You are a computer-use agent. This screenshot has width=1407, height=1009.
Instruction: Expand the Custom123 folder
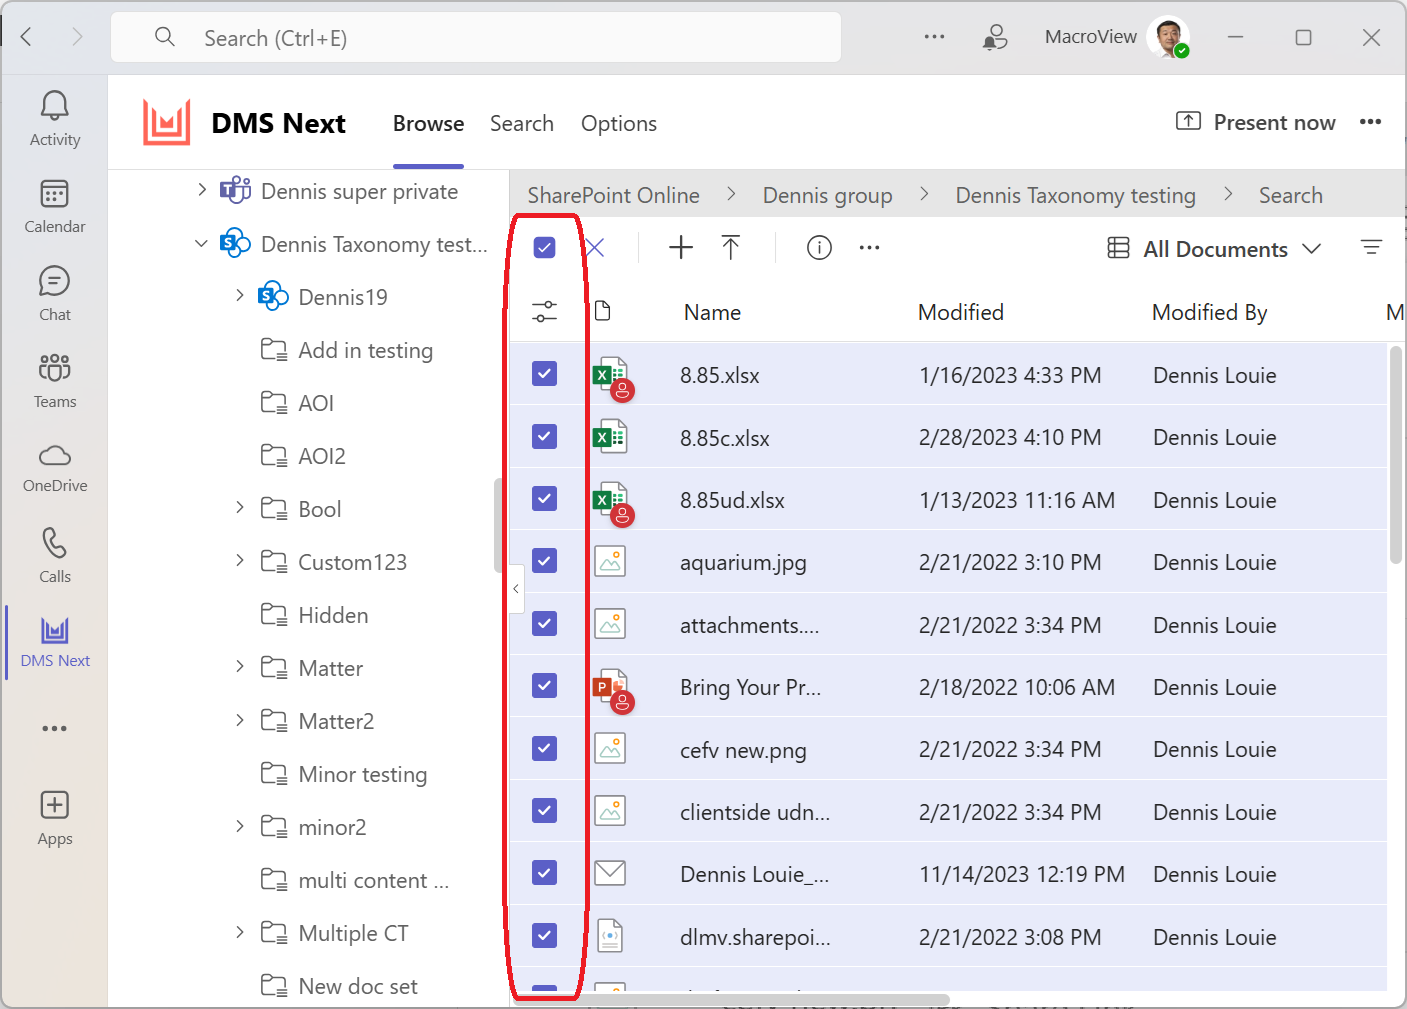tap(240, 560)
